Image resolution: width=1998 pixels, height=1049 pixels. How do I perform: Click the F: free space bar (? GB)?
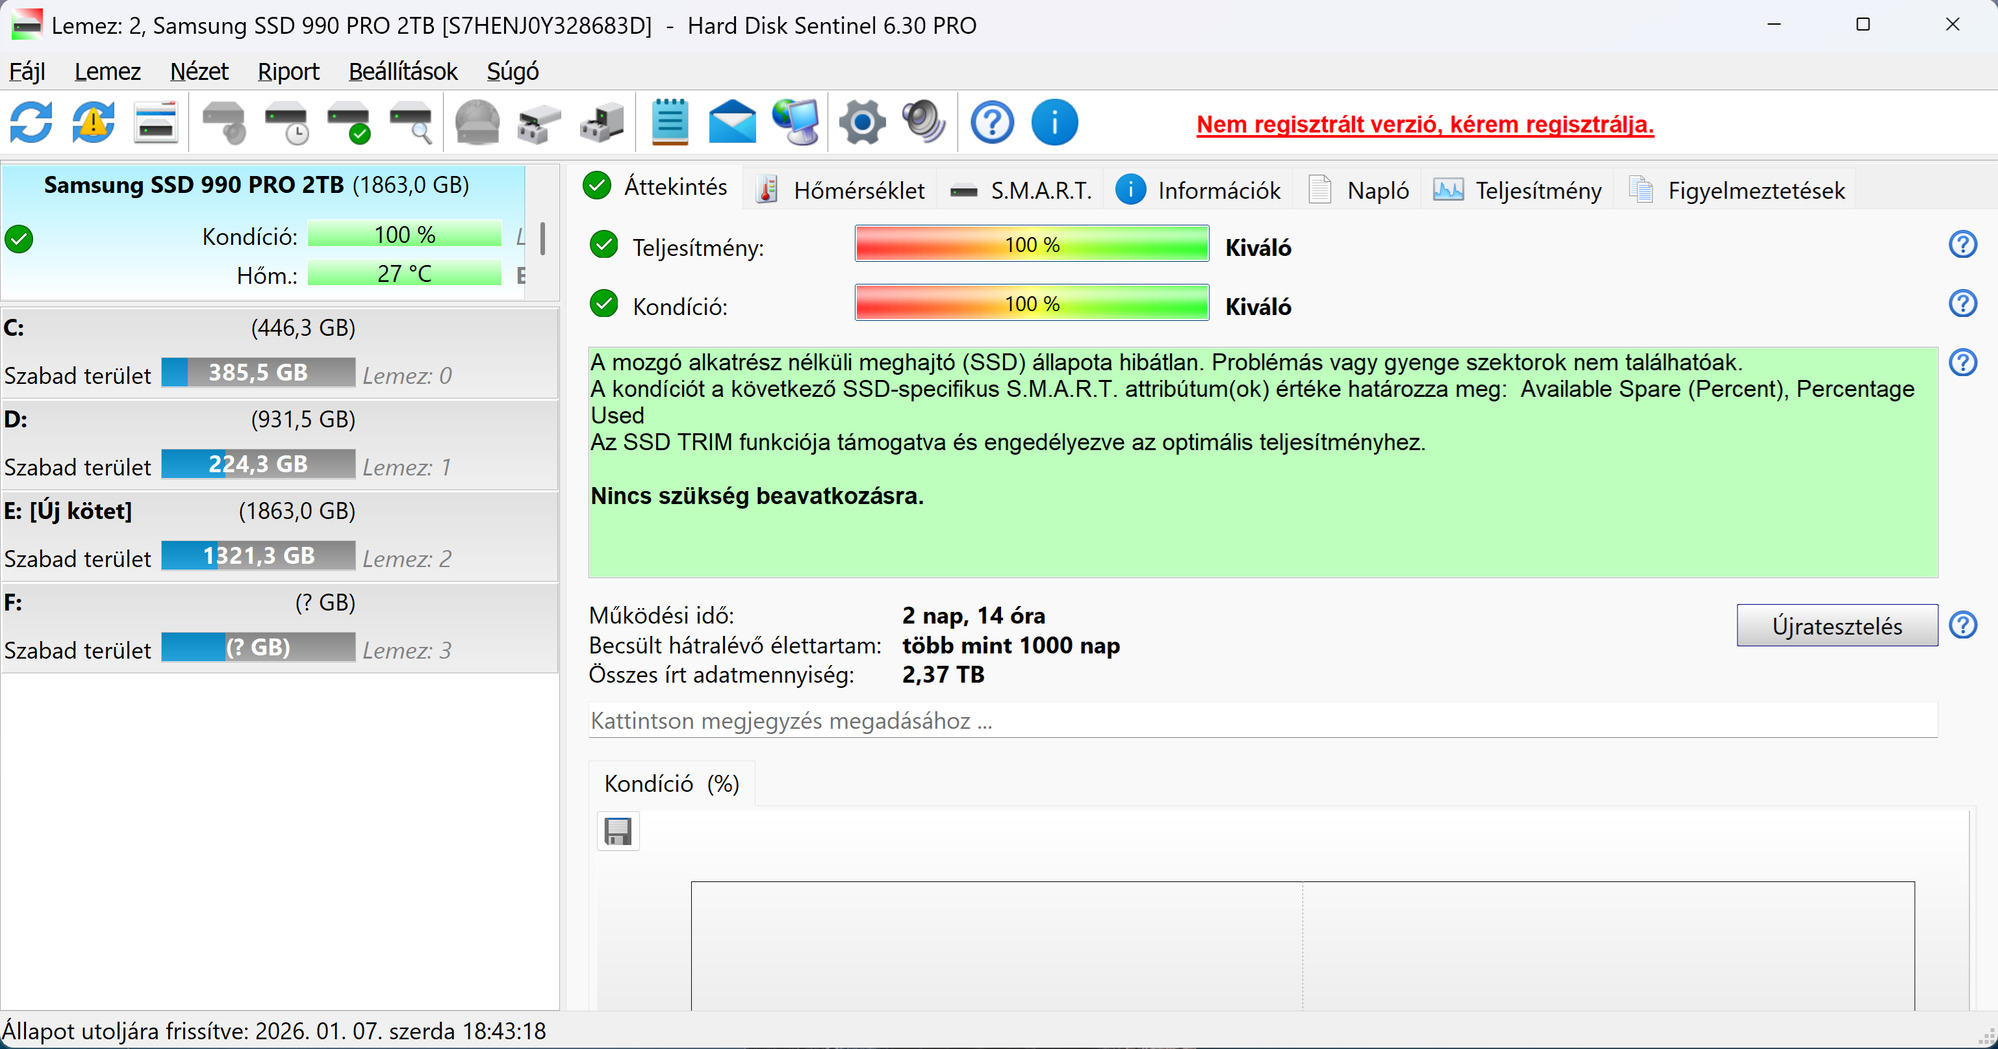click(258, 648)
